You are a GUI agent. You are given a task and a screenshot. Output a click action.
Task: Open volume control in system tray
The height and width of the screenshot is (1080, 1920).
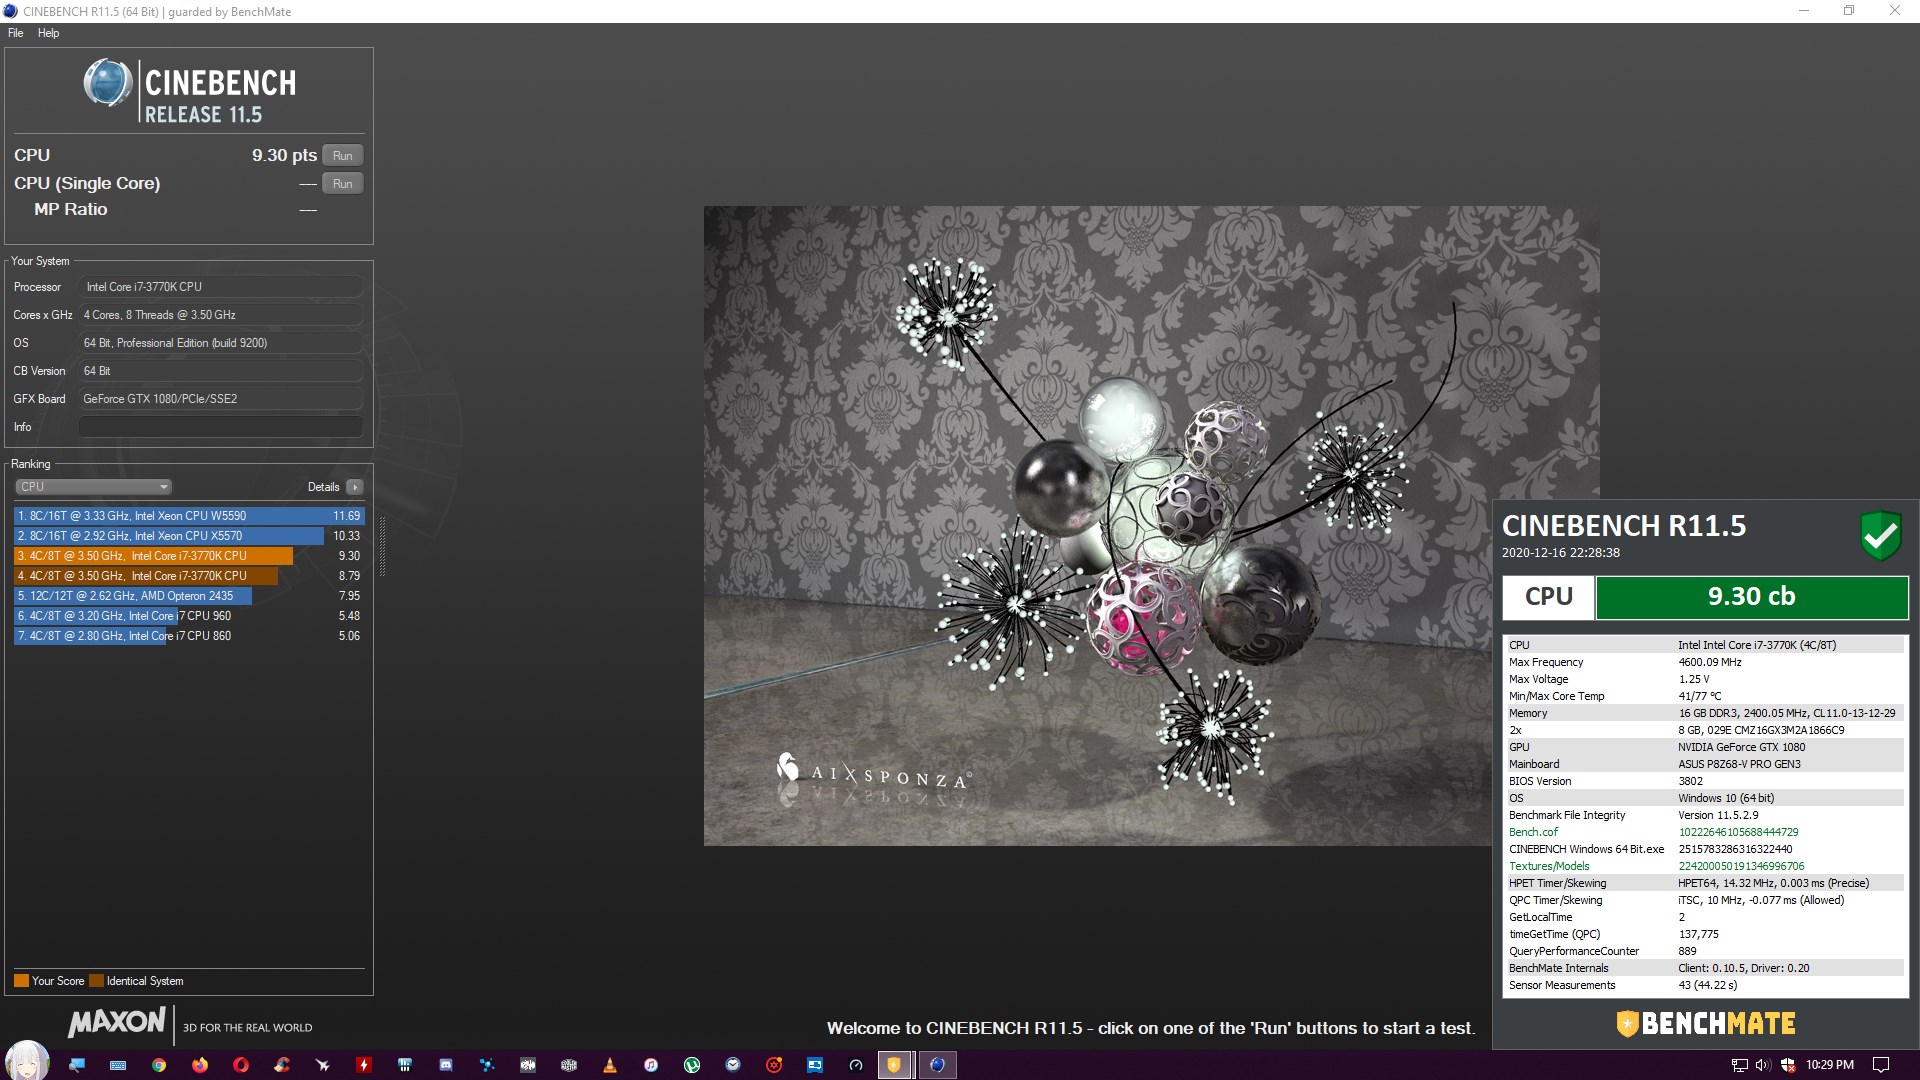click(1762, 1065)
